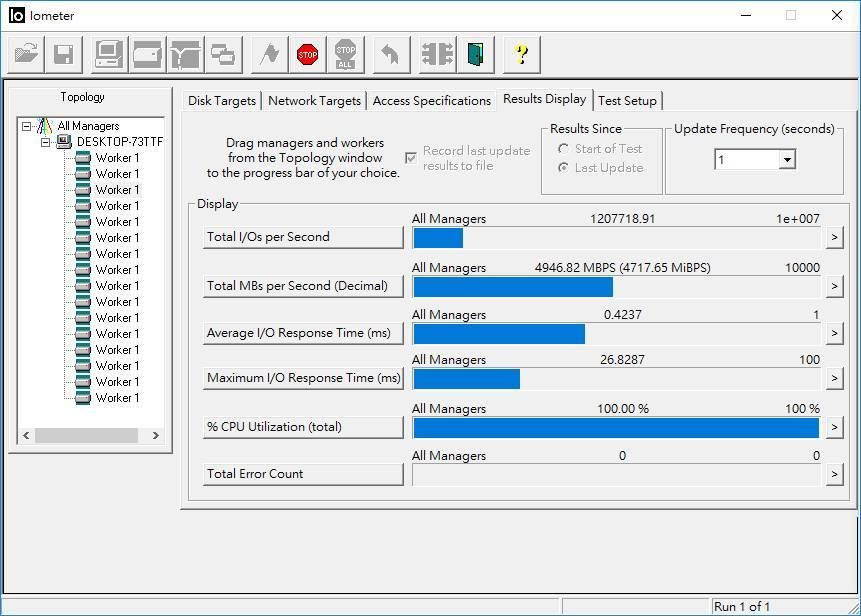
Task: Duplicate the selected worker
Action: (x=224, y=54)
